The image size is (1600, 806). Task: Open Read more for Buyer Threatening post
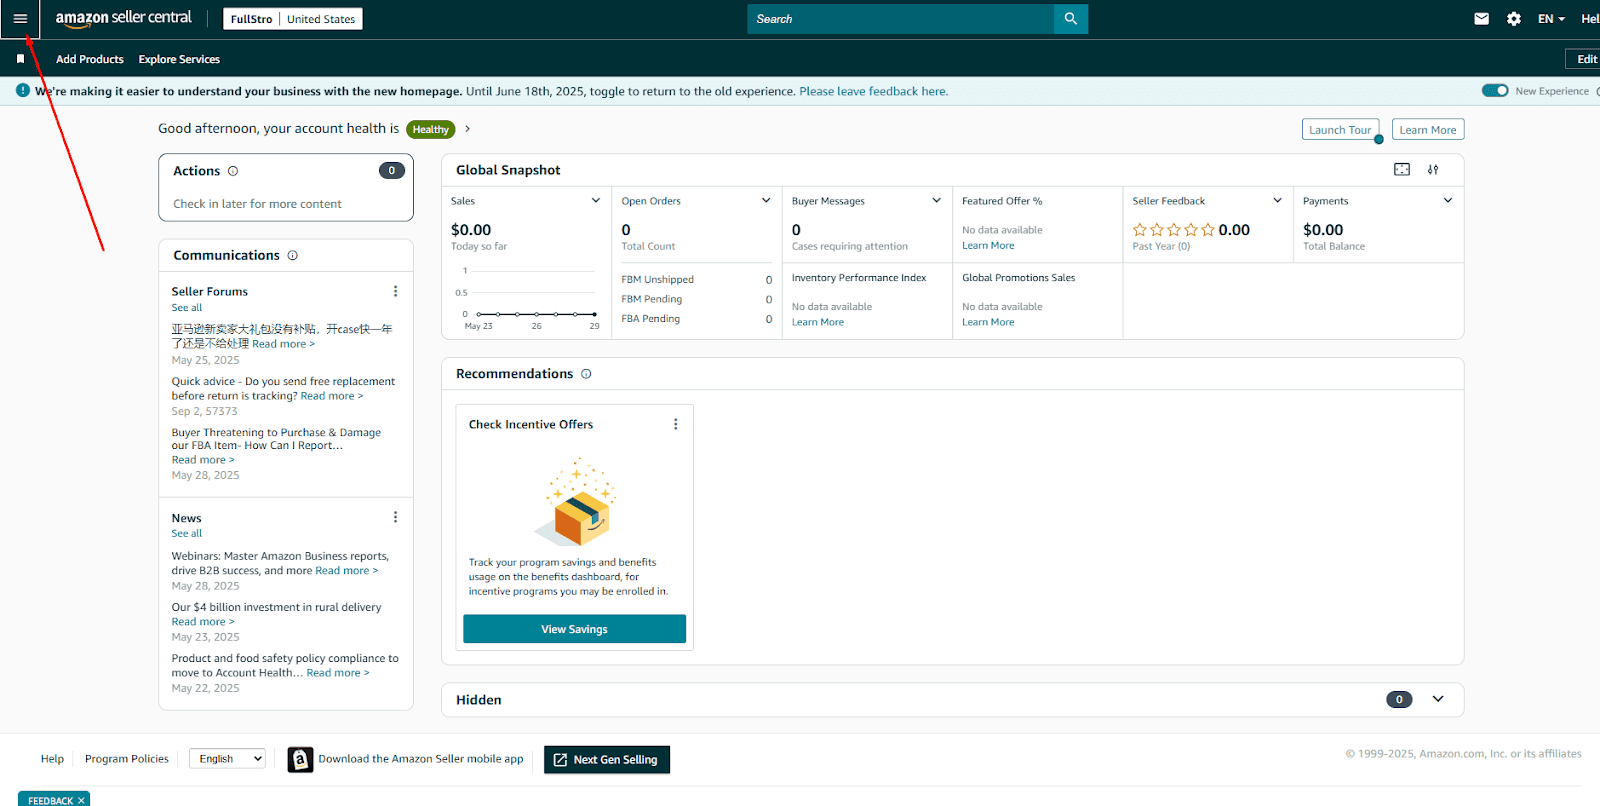click(203, 460)
